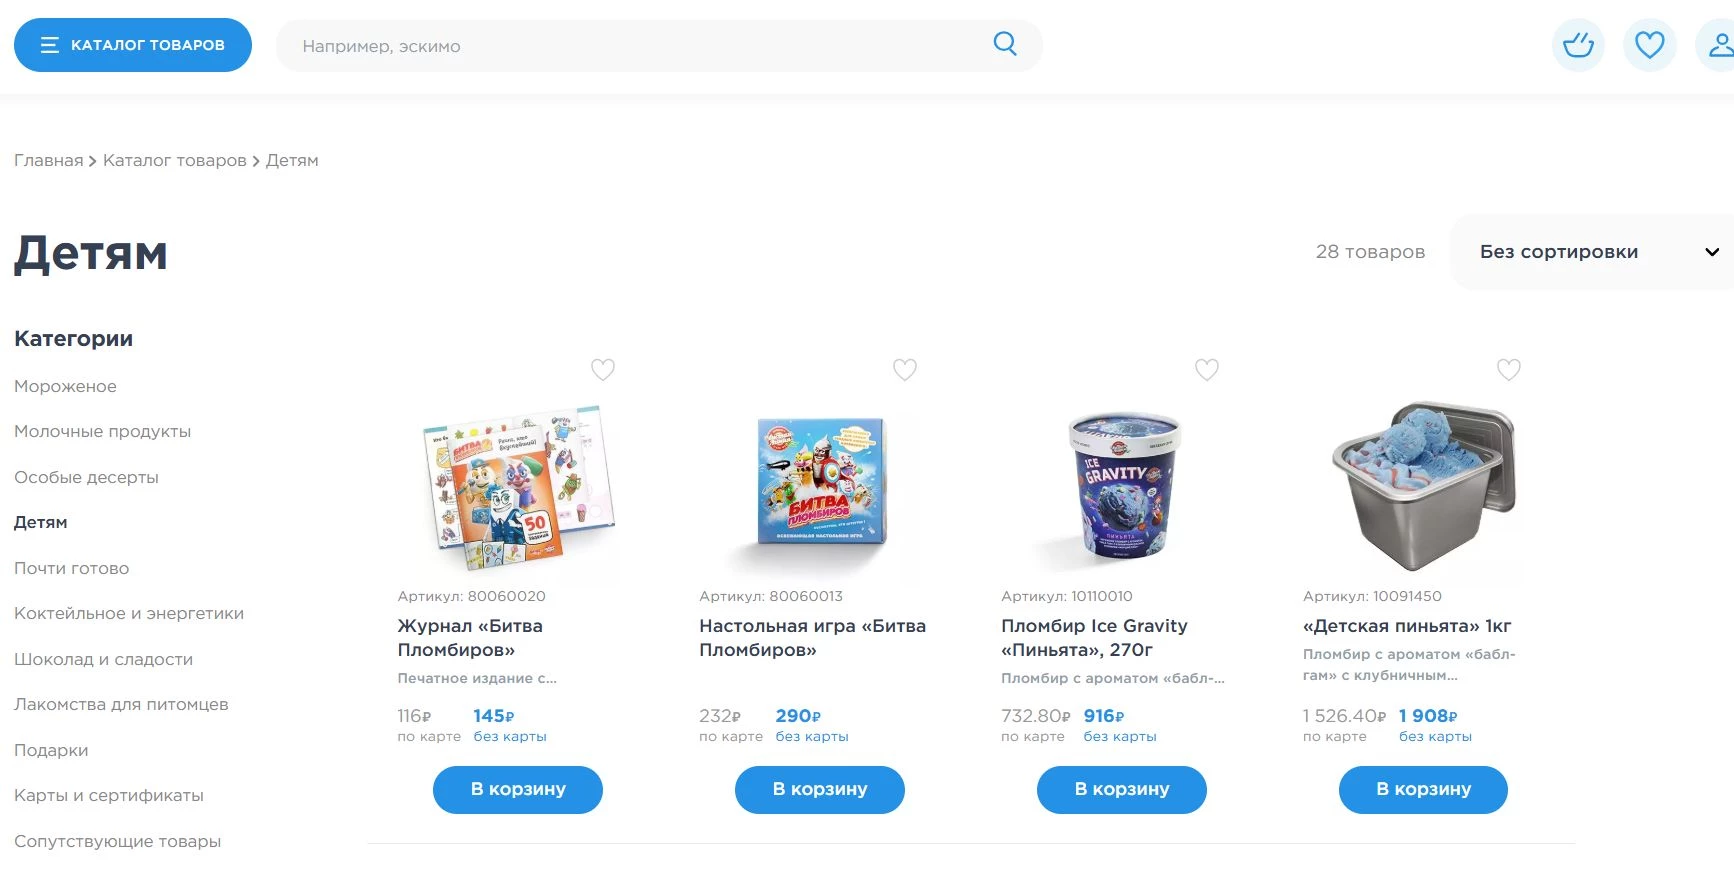The height and width of the screenshot is (874, 1734).
Task: Go to Шоколад и сладости category
Action: tap(103, 659)
